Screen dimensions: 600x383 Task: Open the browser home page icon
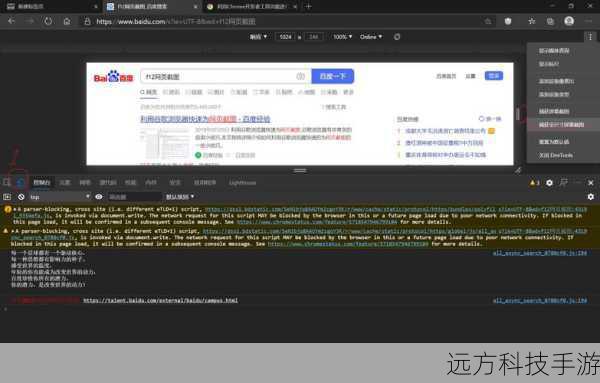click(67, 21)
